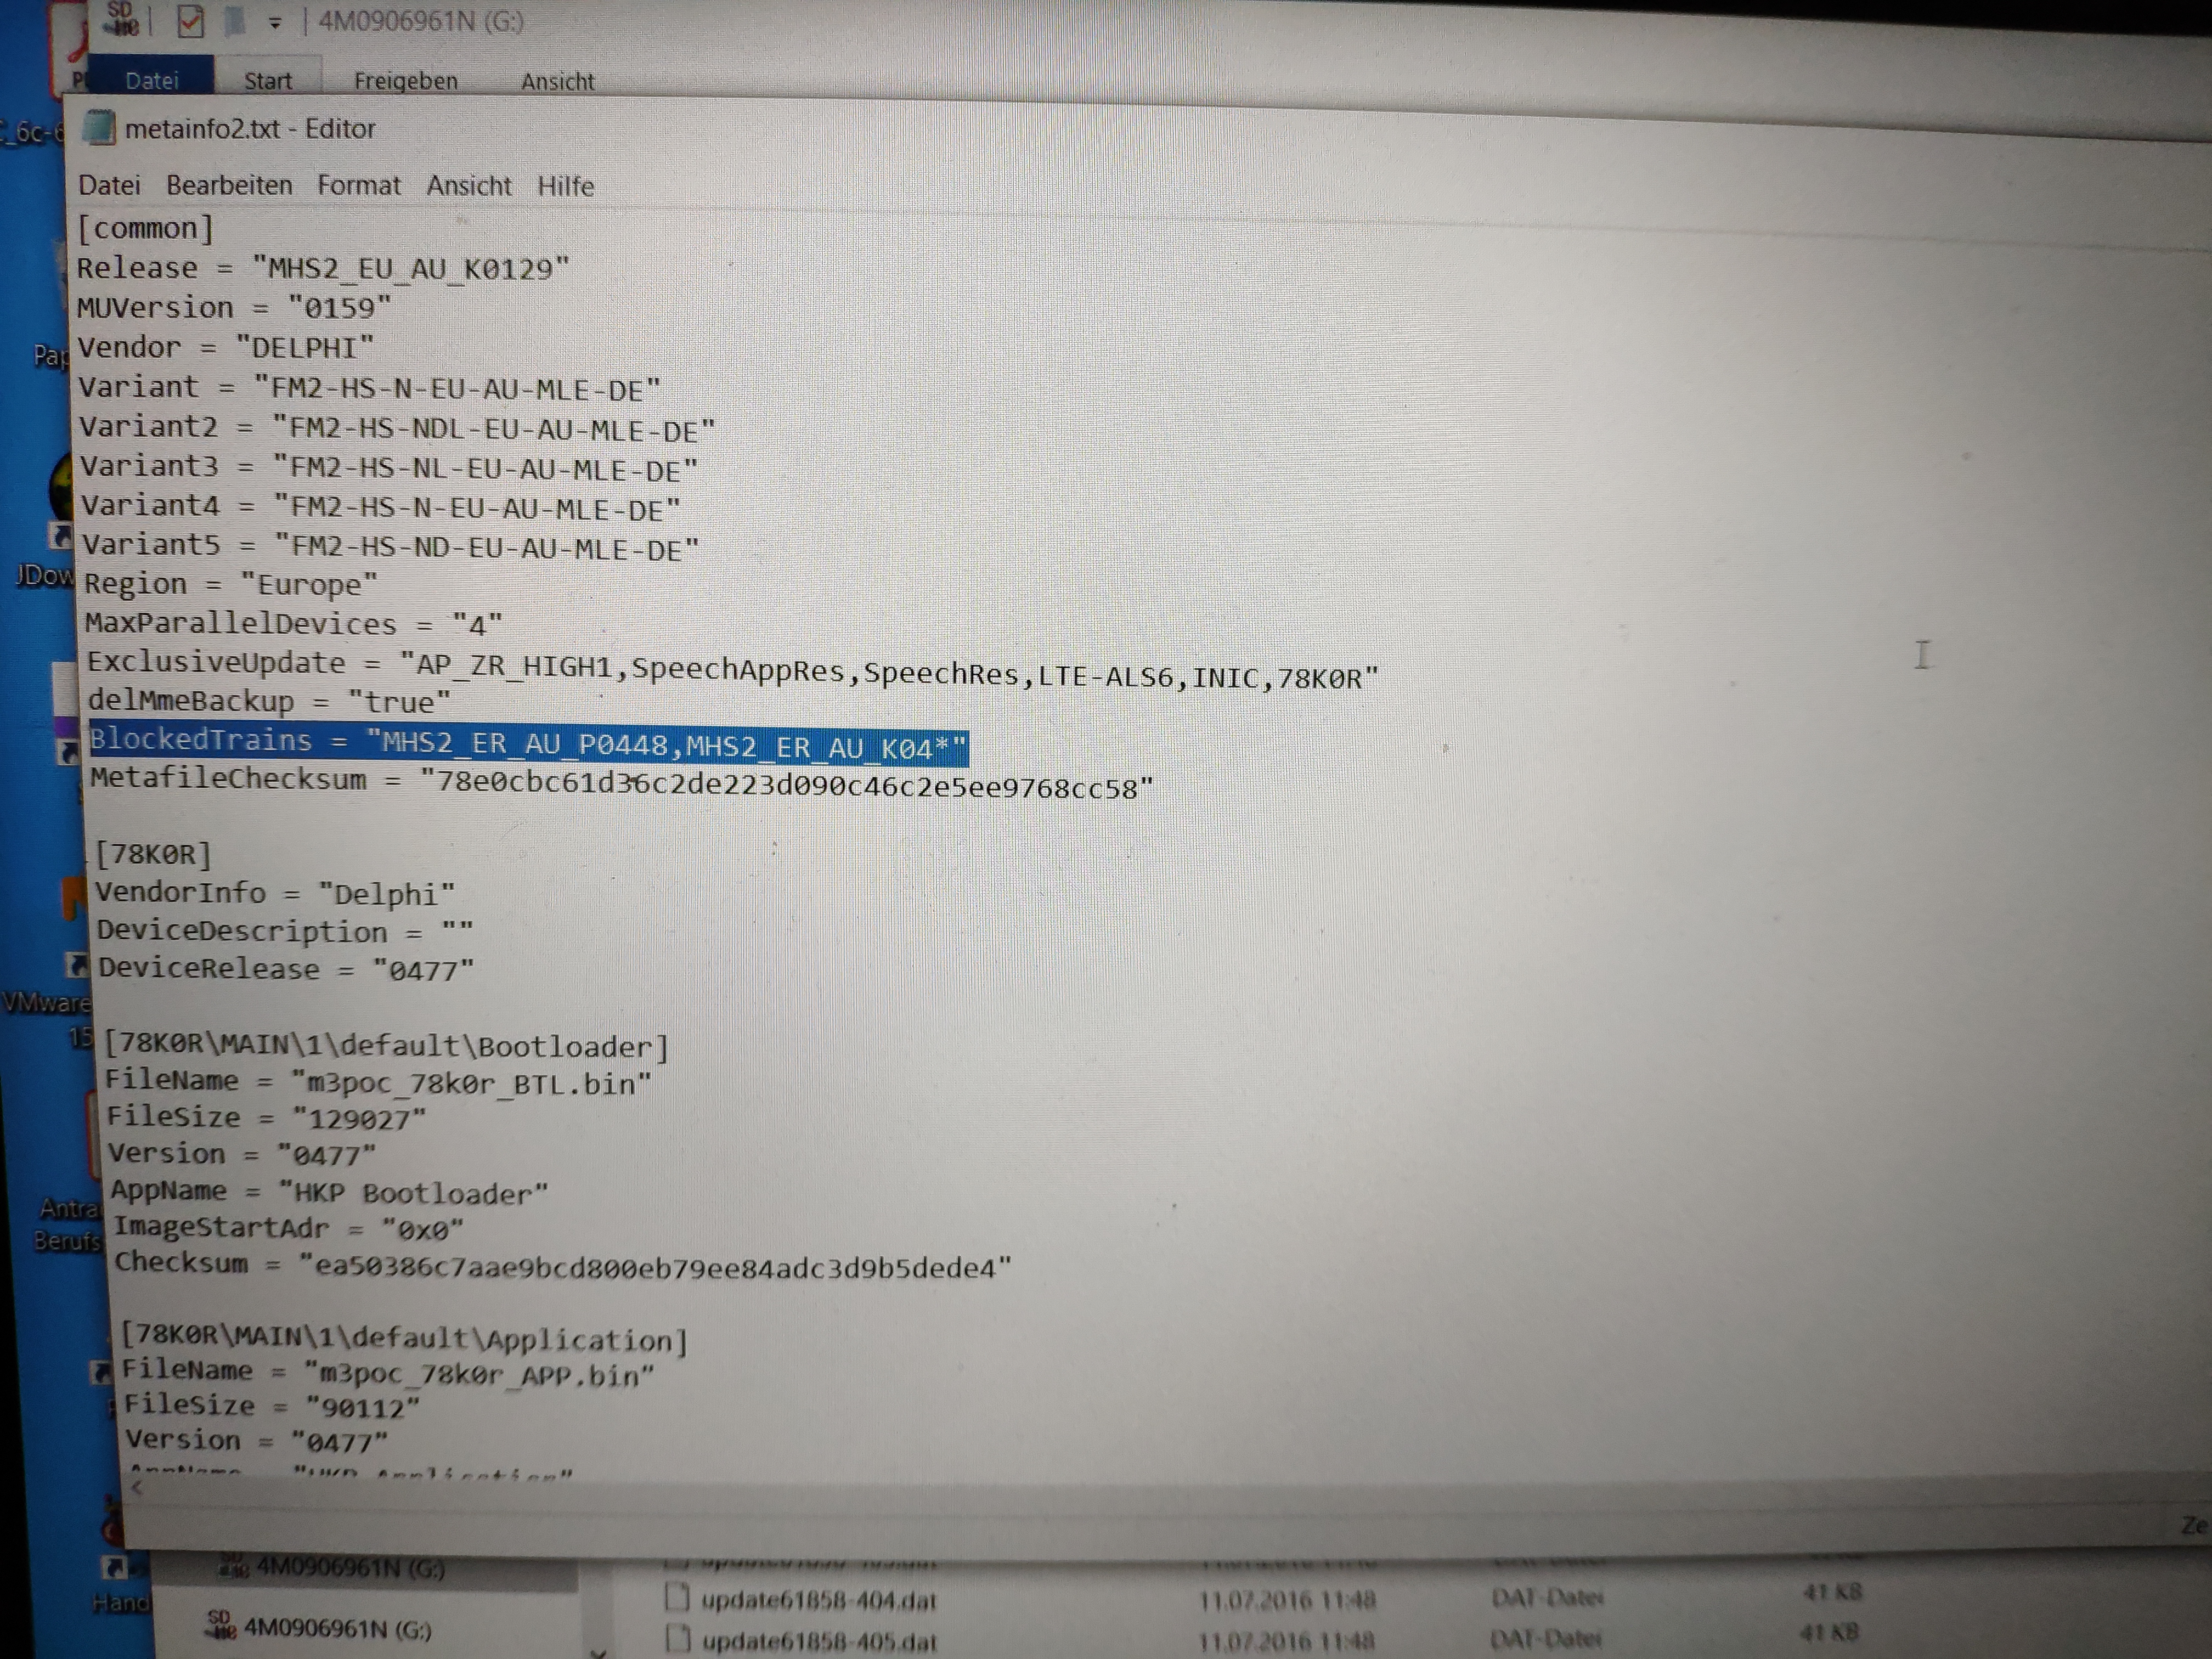
Task: Click the FileSize = "90112" line
Action: pos(272,1406)
